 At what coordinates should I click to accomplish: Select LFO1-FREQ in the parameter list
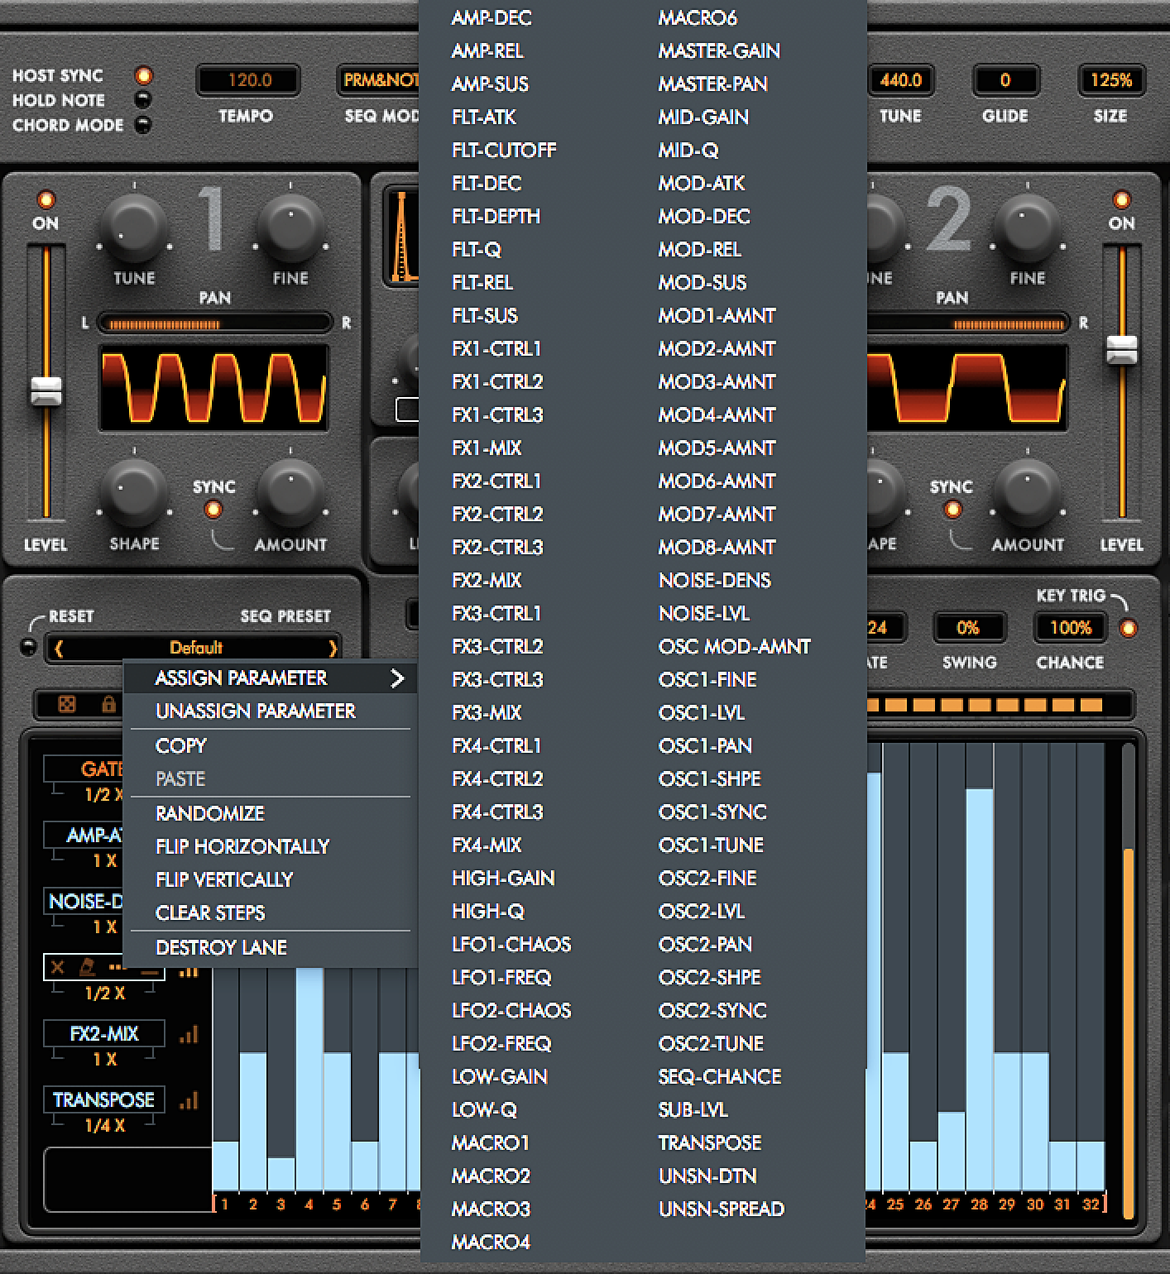(501, 978)
